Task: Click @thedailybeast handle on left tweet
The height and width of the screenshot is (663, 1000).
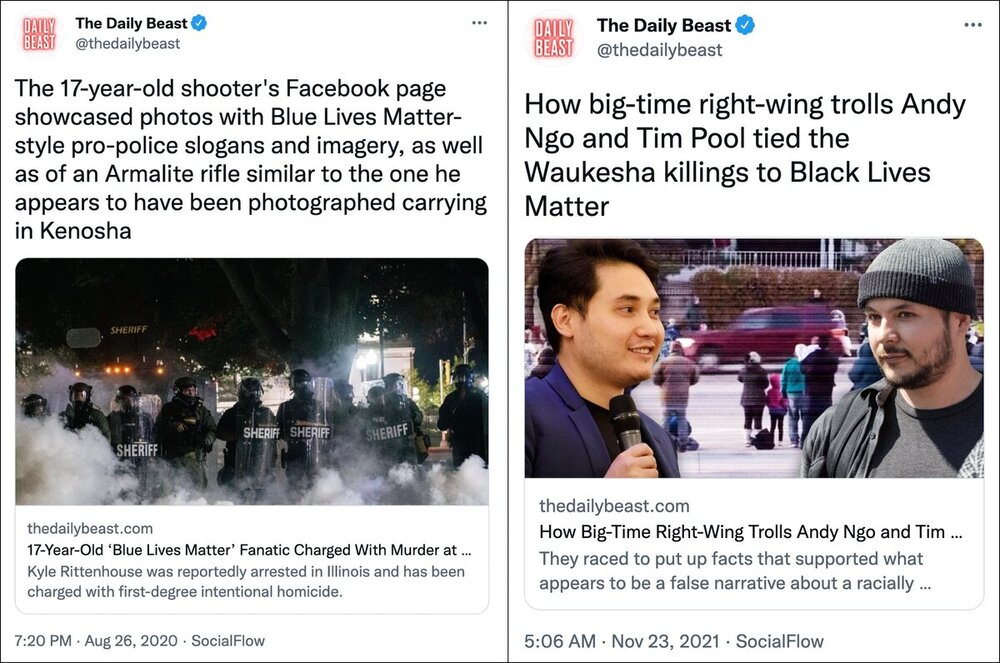Action: (x=128, y=44)
